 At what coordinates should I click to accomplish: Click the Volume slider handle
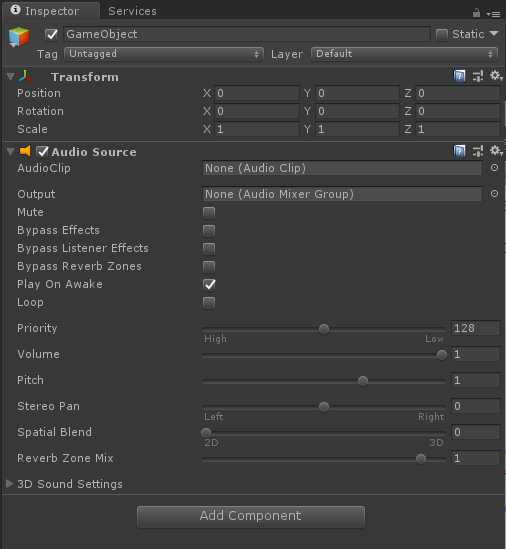pyautogui.click(x=442, y=355)
